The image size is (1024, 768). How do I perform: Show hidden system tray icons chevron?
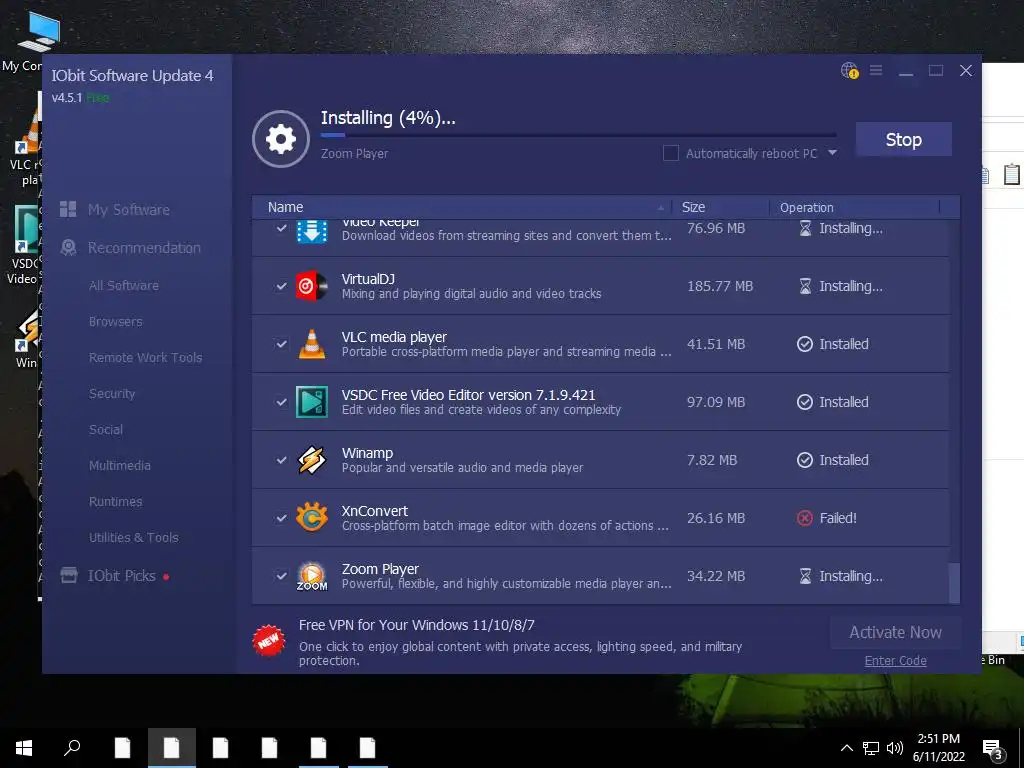pyautogui.click(x=846, y=748)
